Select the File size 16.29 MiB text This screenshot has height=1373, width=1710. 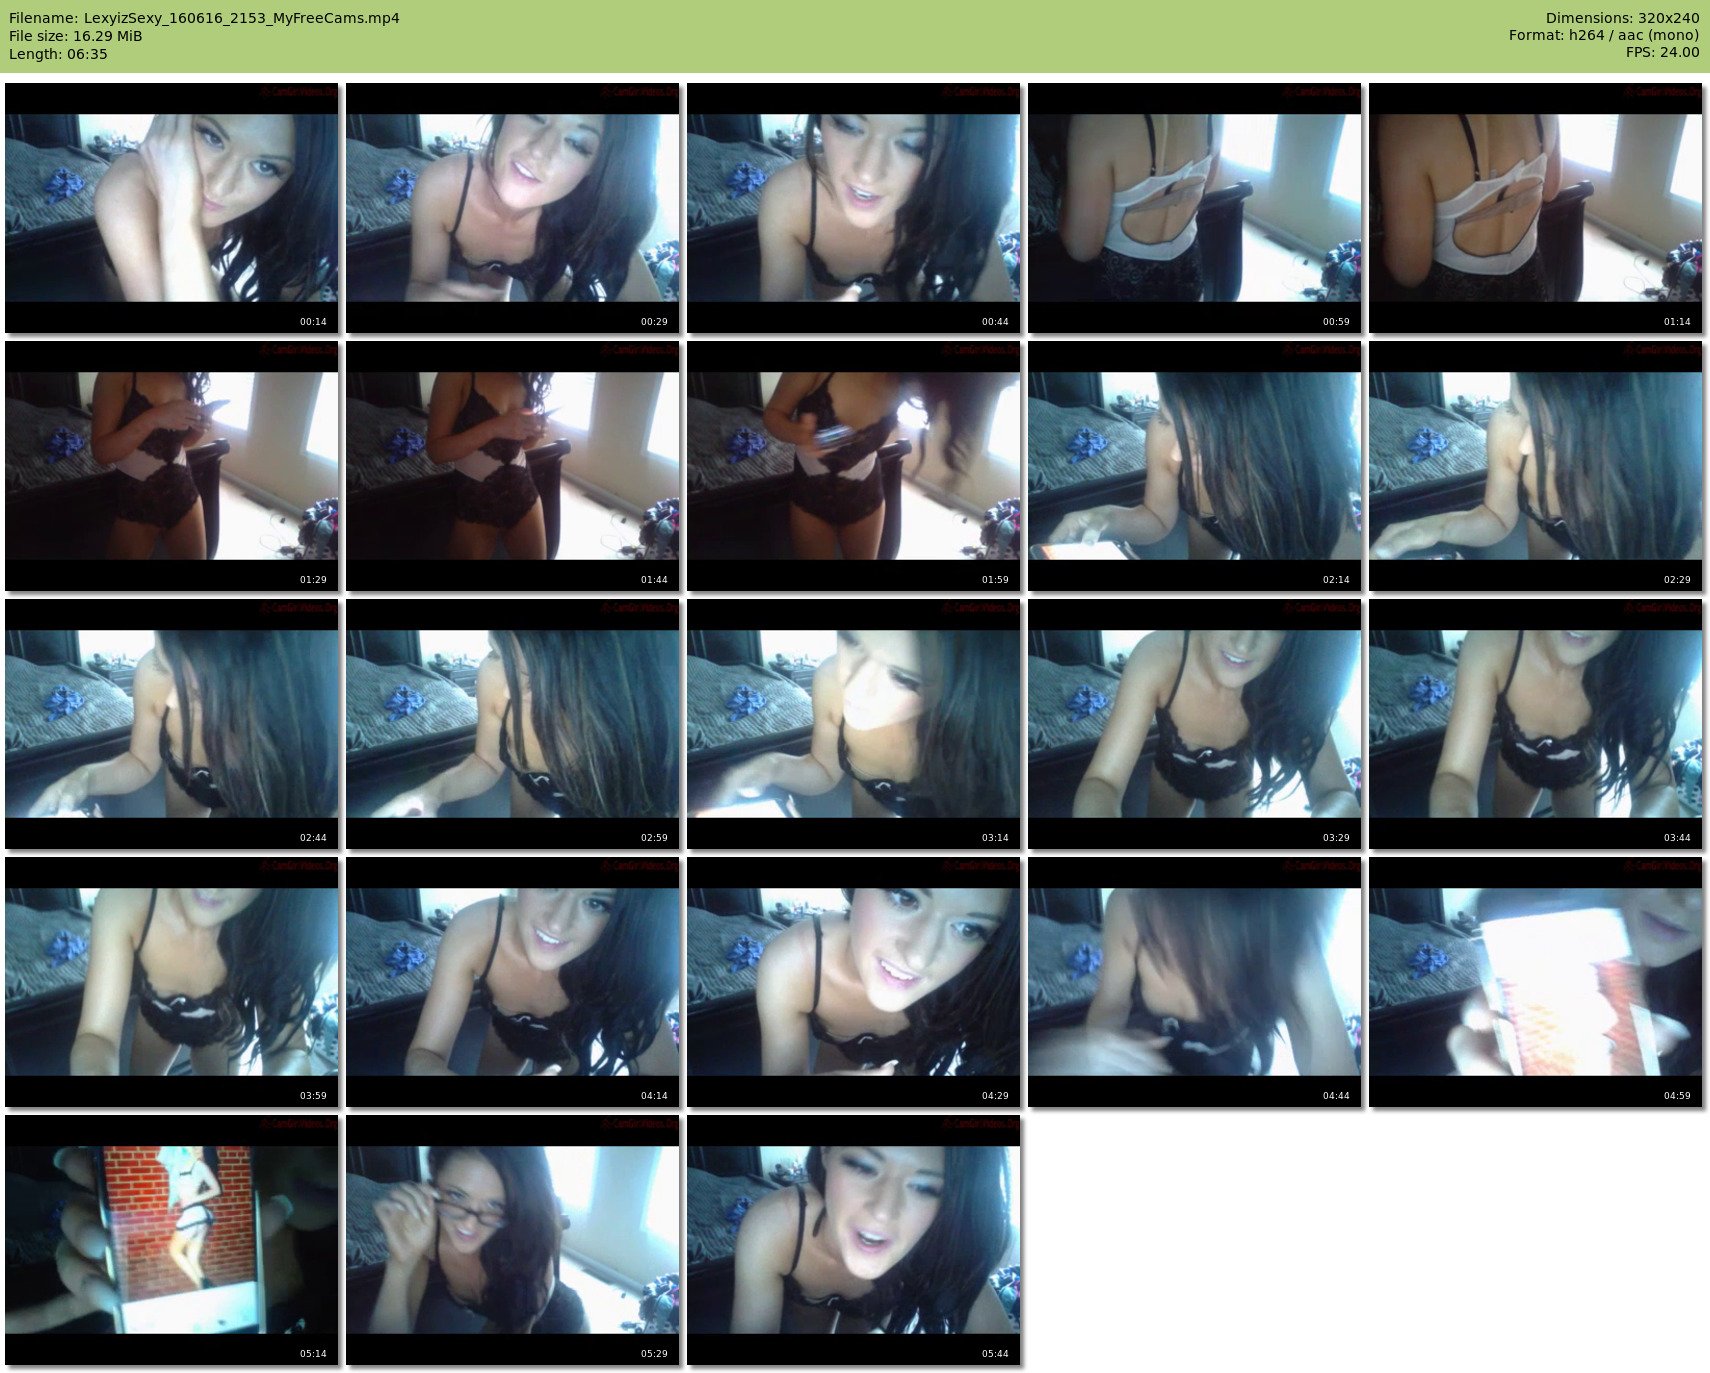tap(76, 36)
